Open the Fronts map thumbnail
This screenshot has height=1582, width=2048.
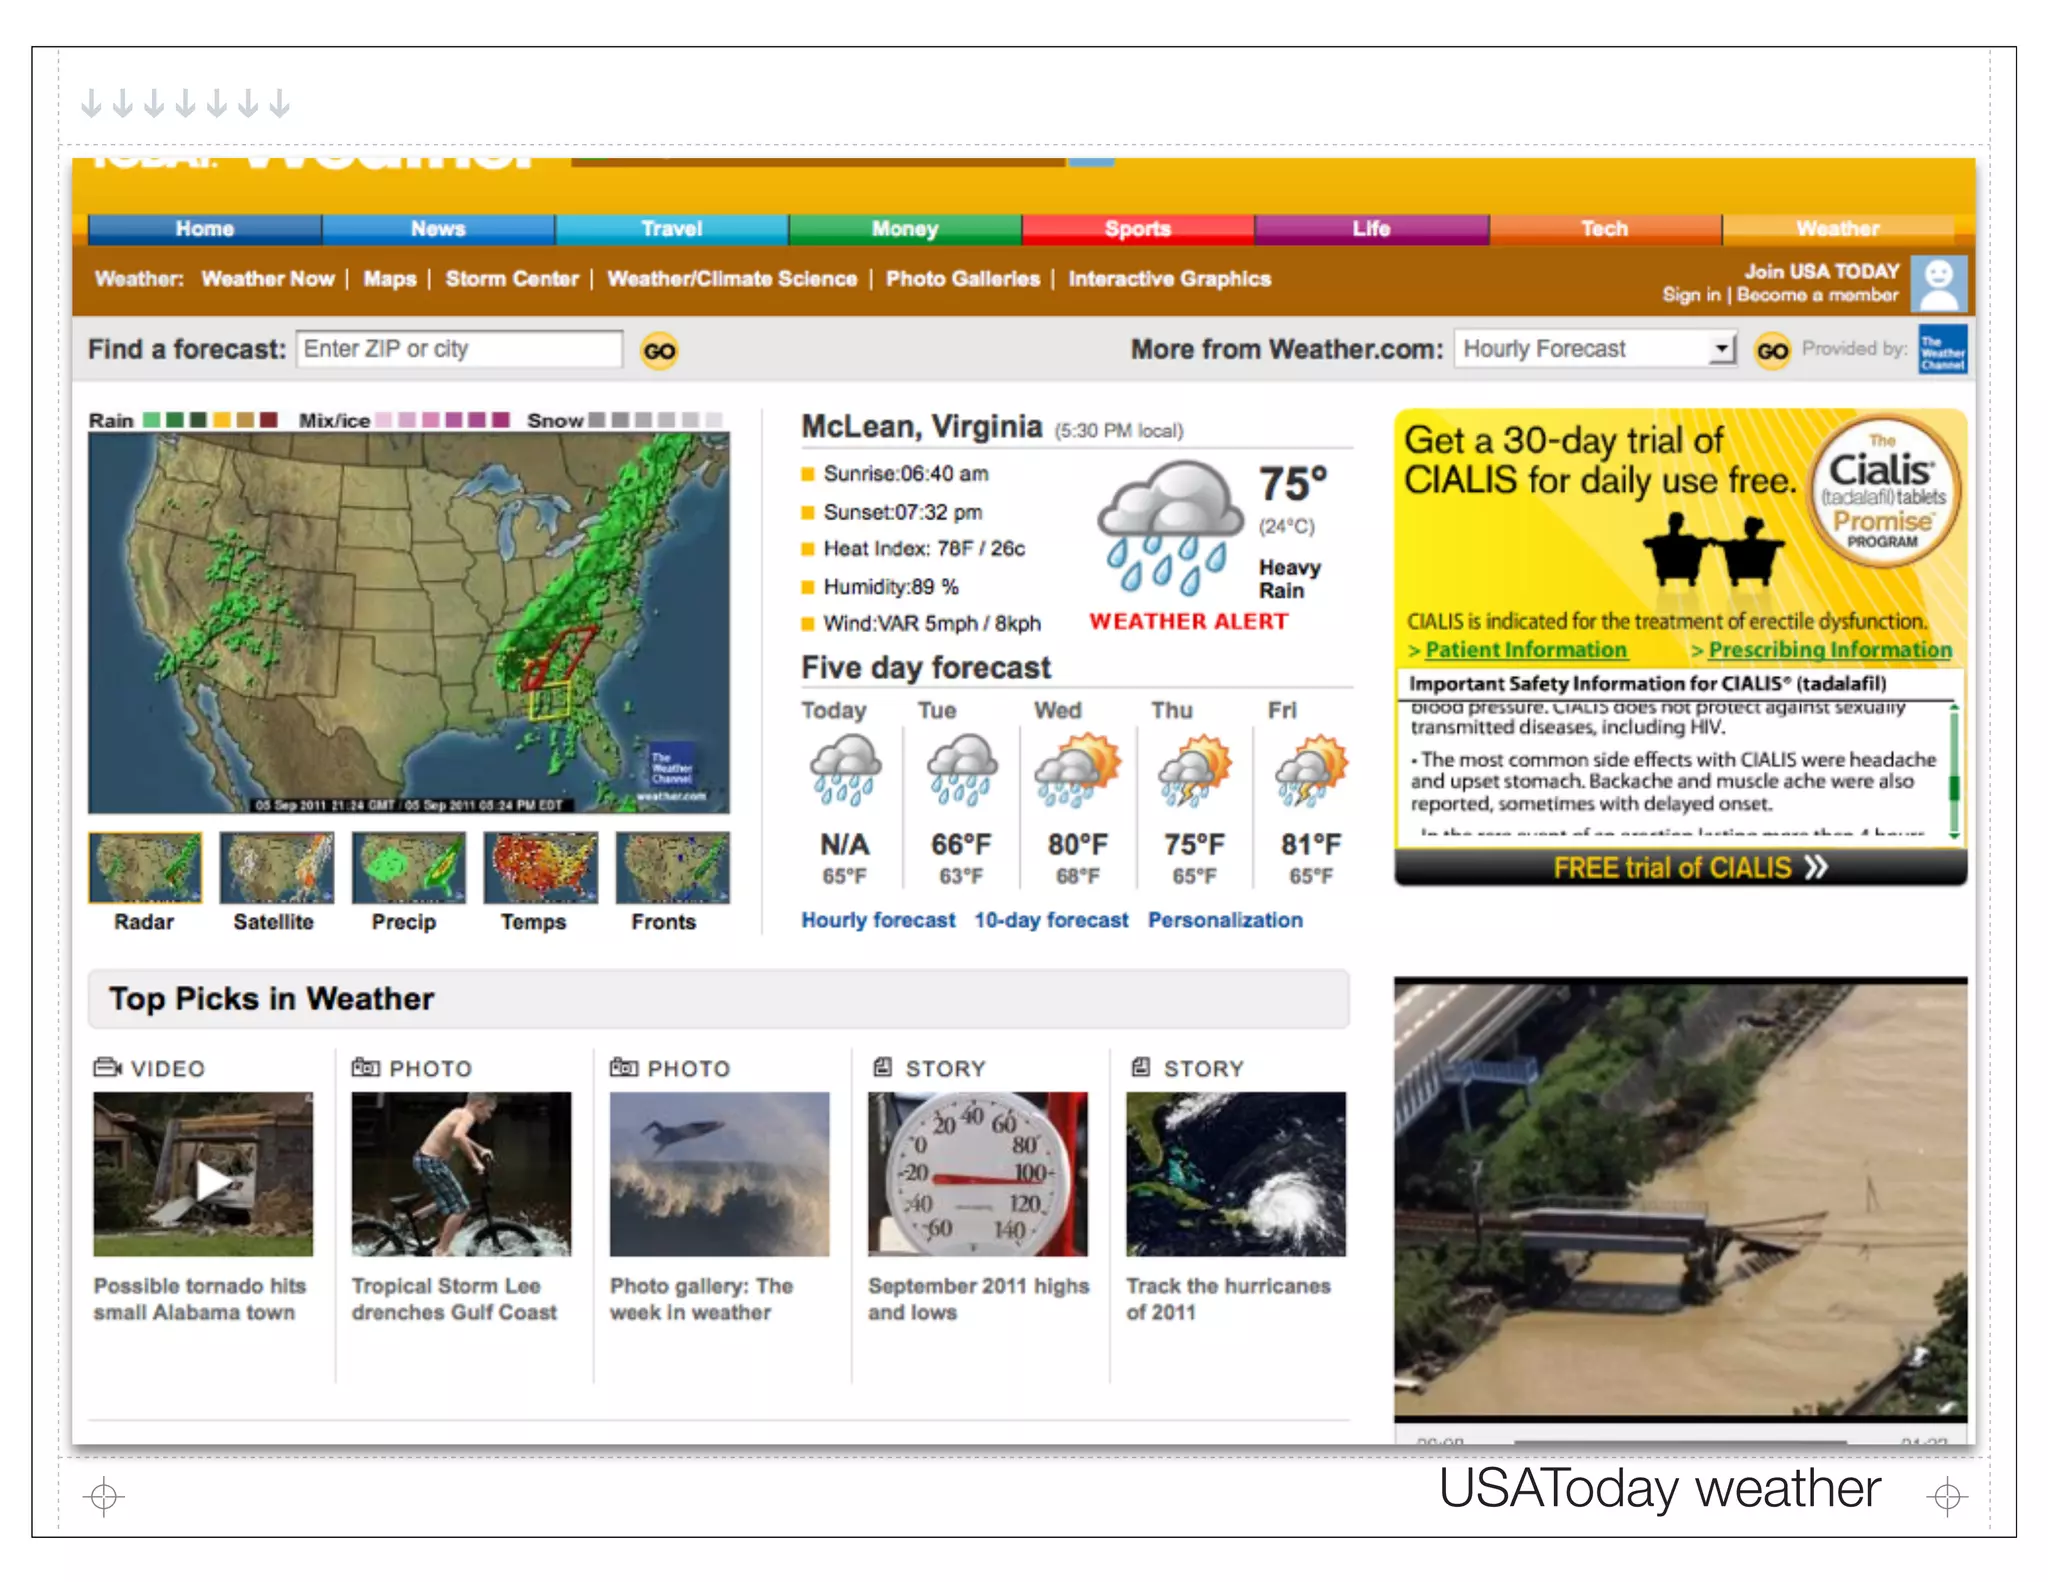tap(672, 867)
